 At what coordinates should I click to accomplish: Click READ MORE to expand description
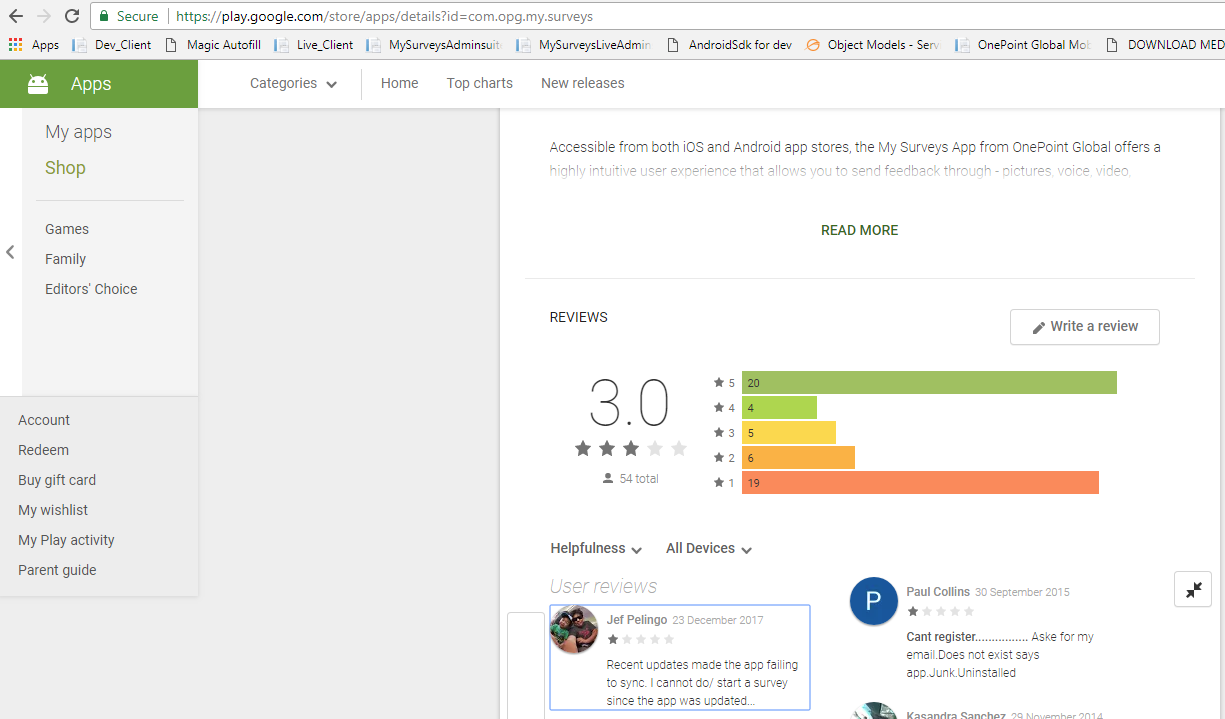pos(859,230)
